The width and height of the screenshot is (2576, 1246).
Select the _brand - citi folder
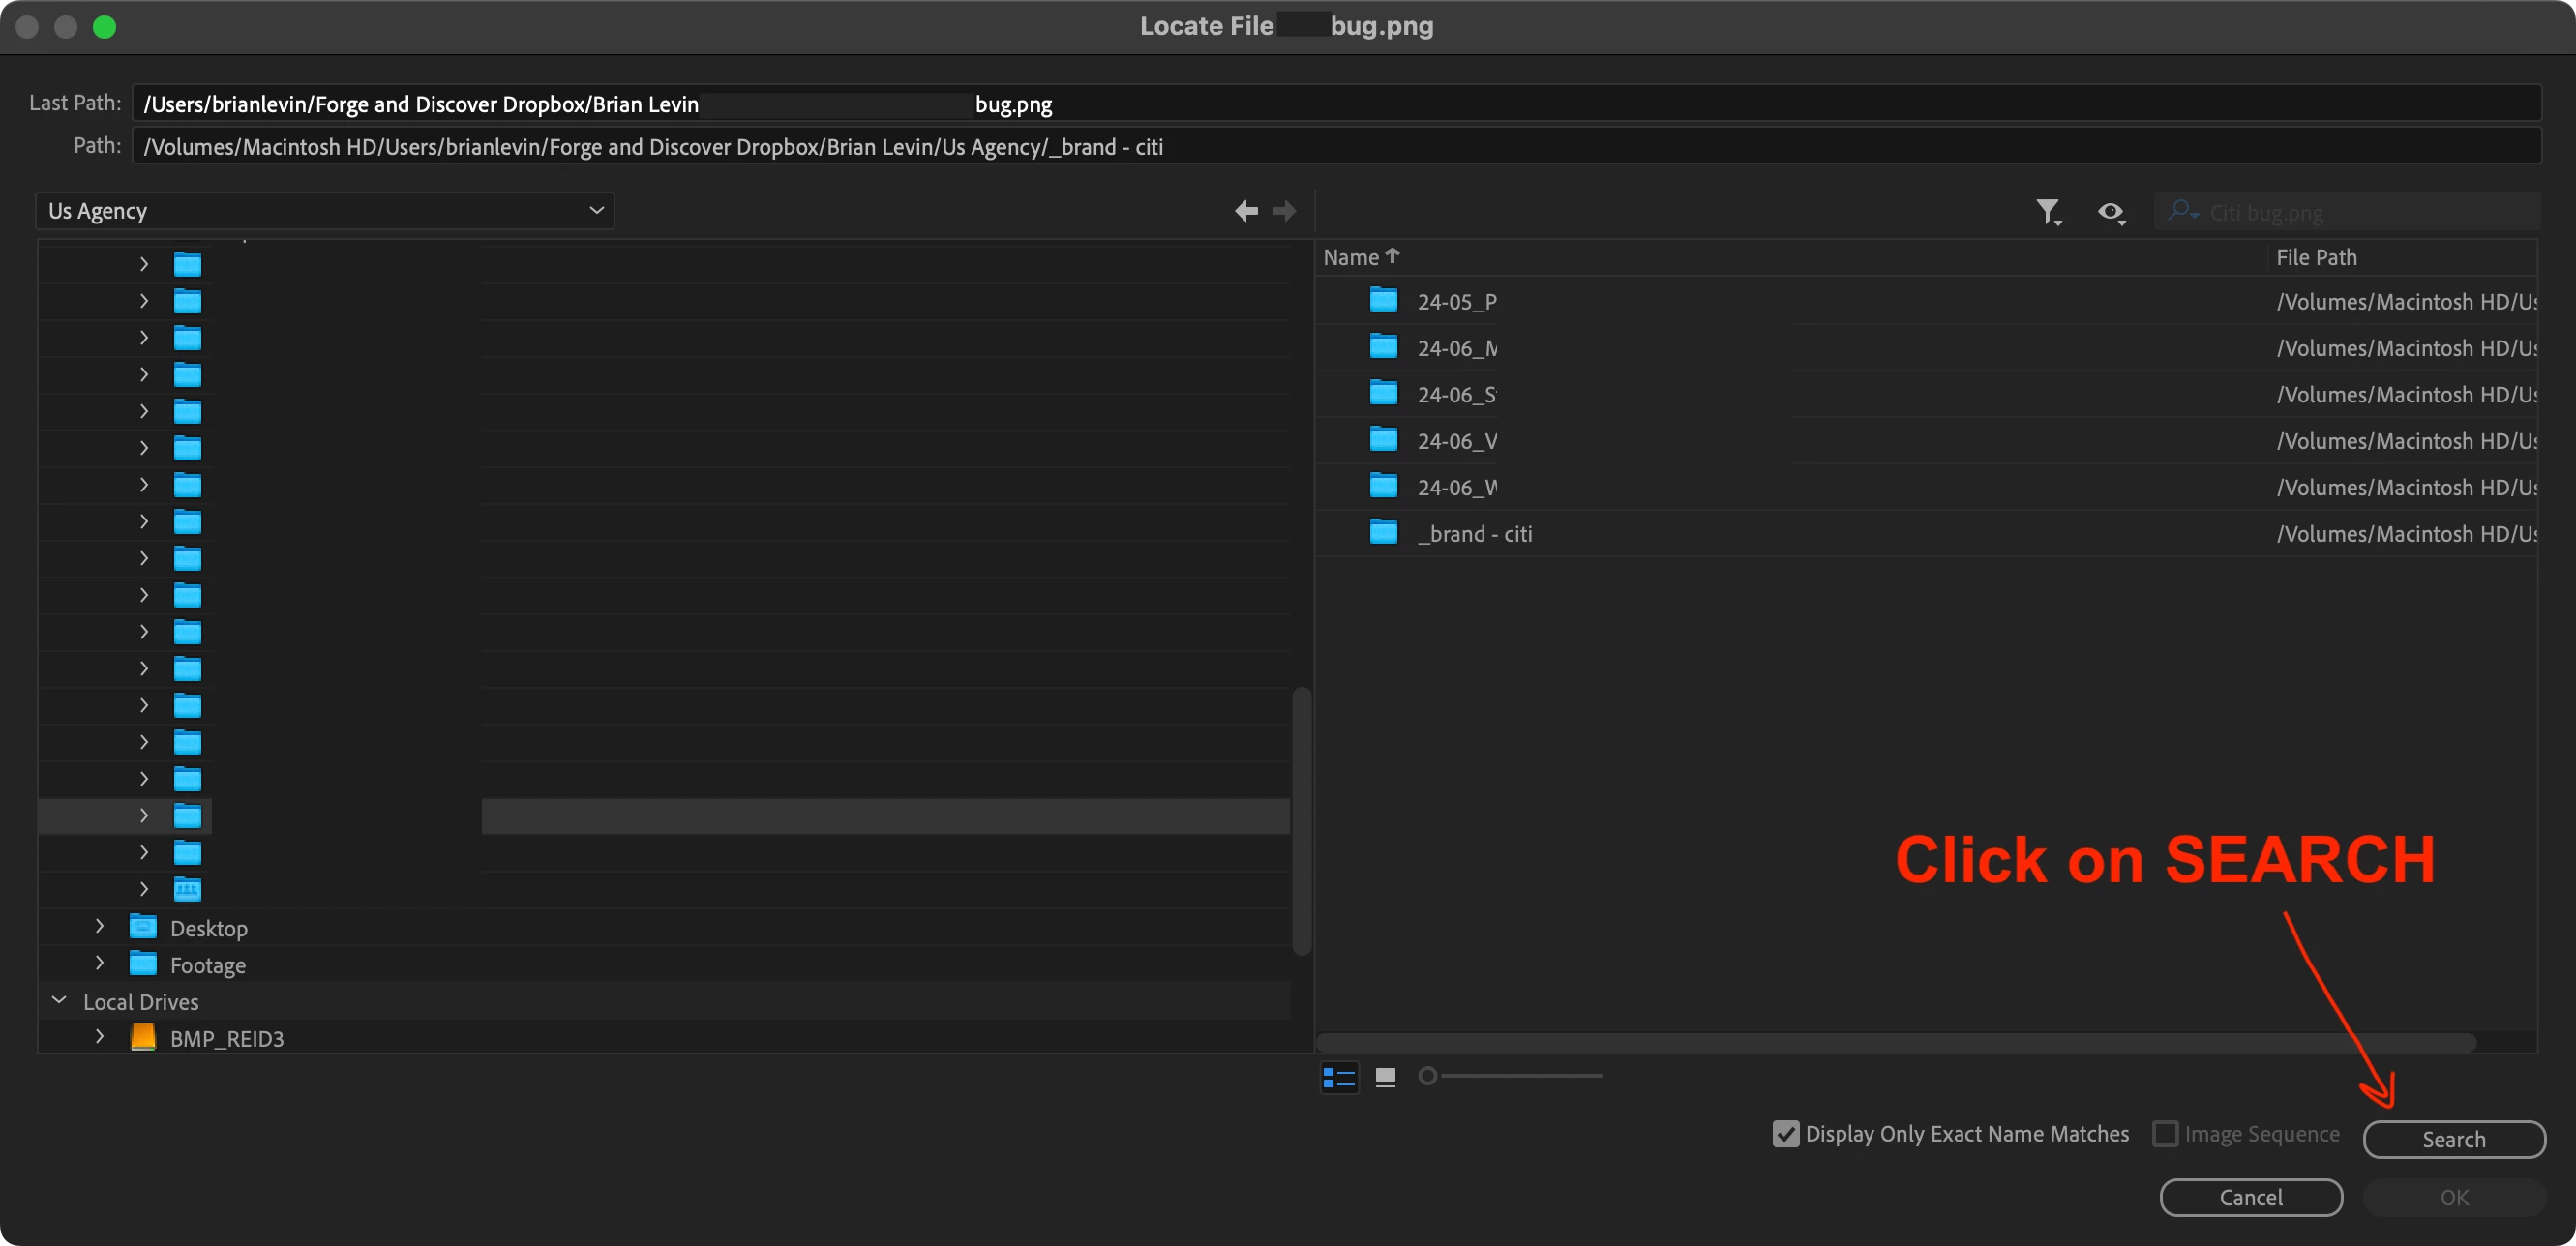[x=1474, y=534]
